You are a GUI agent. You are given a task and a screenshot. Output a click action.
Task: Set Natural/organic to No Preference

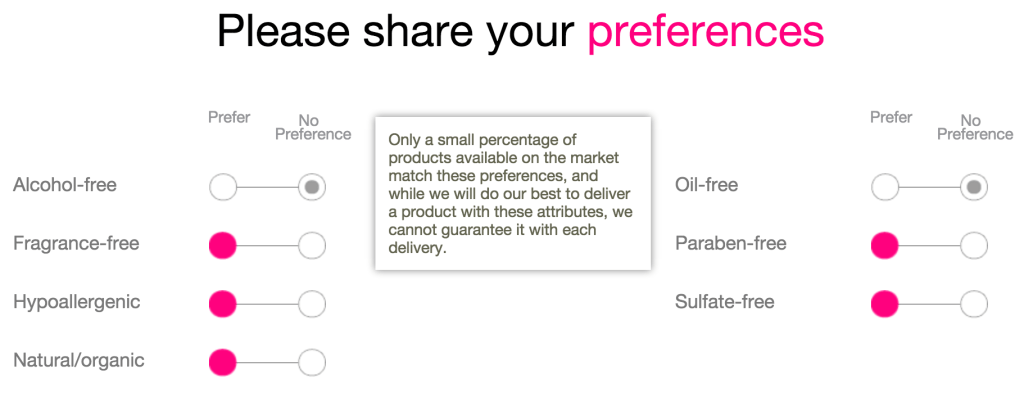312,362
